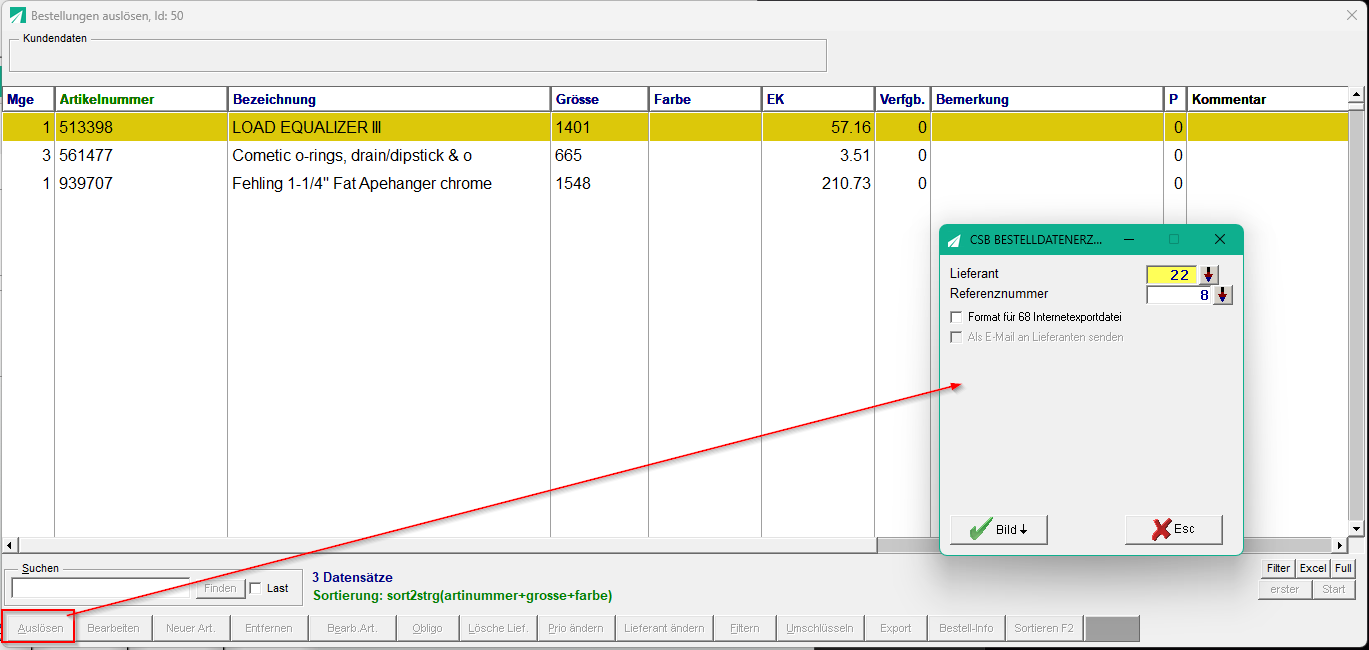Viewport: 1369px width, 650px height.
Task: Toggle Als E-Mail an Lieferanten senden
Action: point(956,337)
